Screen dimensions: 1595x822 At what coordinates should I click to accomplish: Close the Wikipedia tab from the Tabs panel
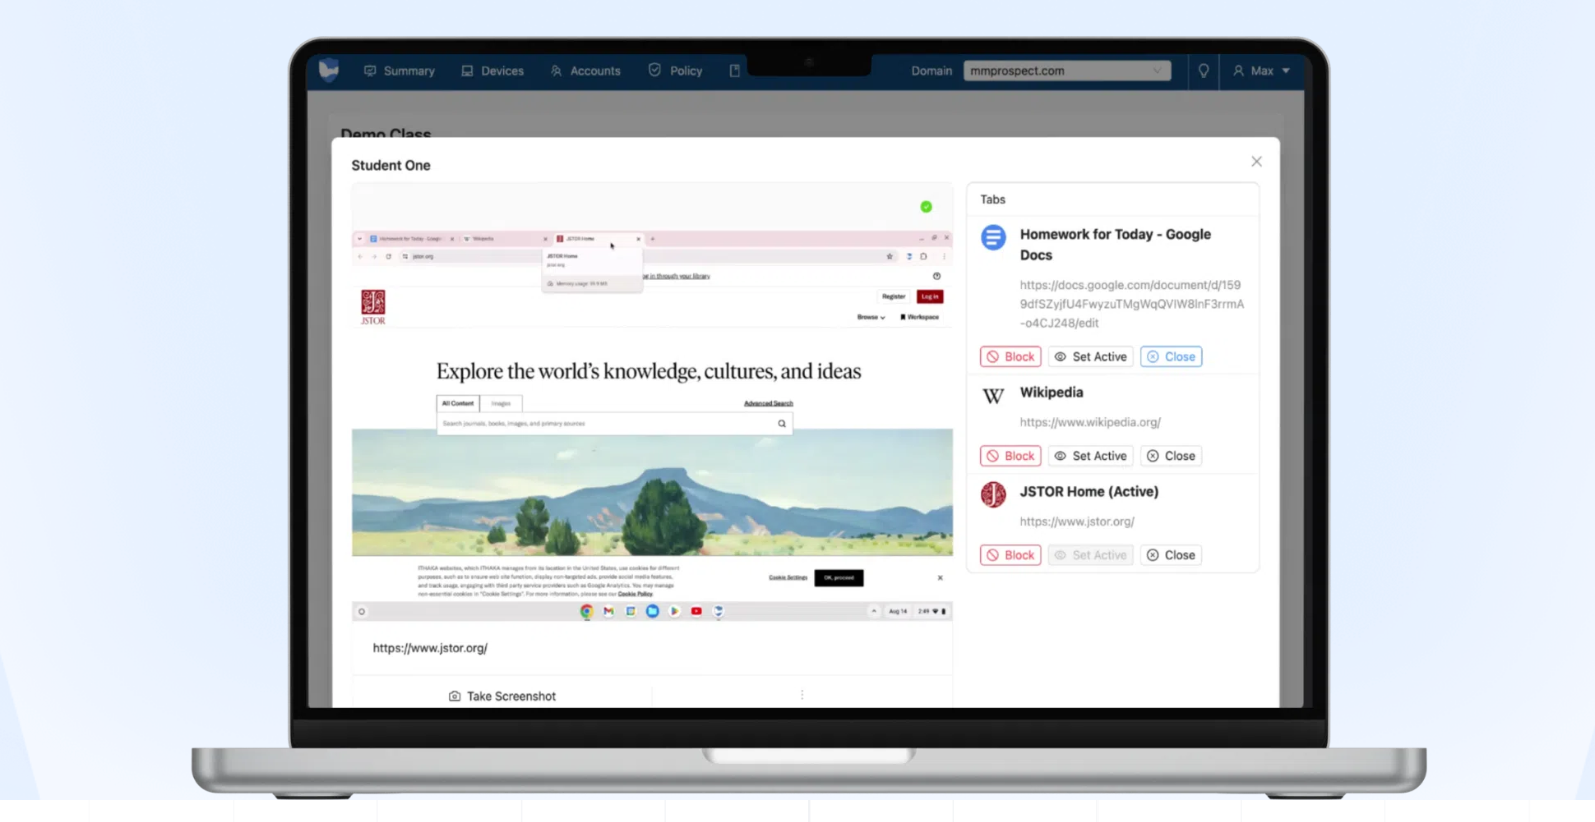(x=1171, y=456)
